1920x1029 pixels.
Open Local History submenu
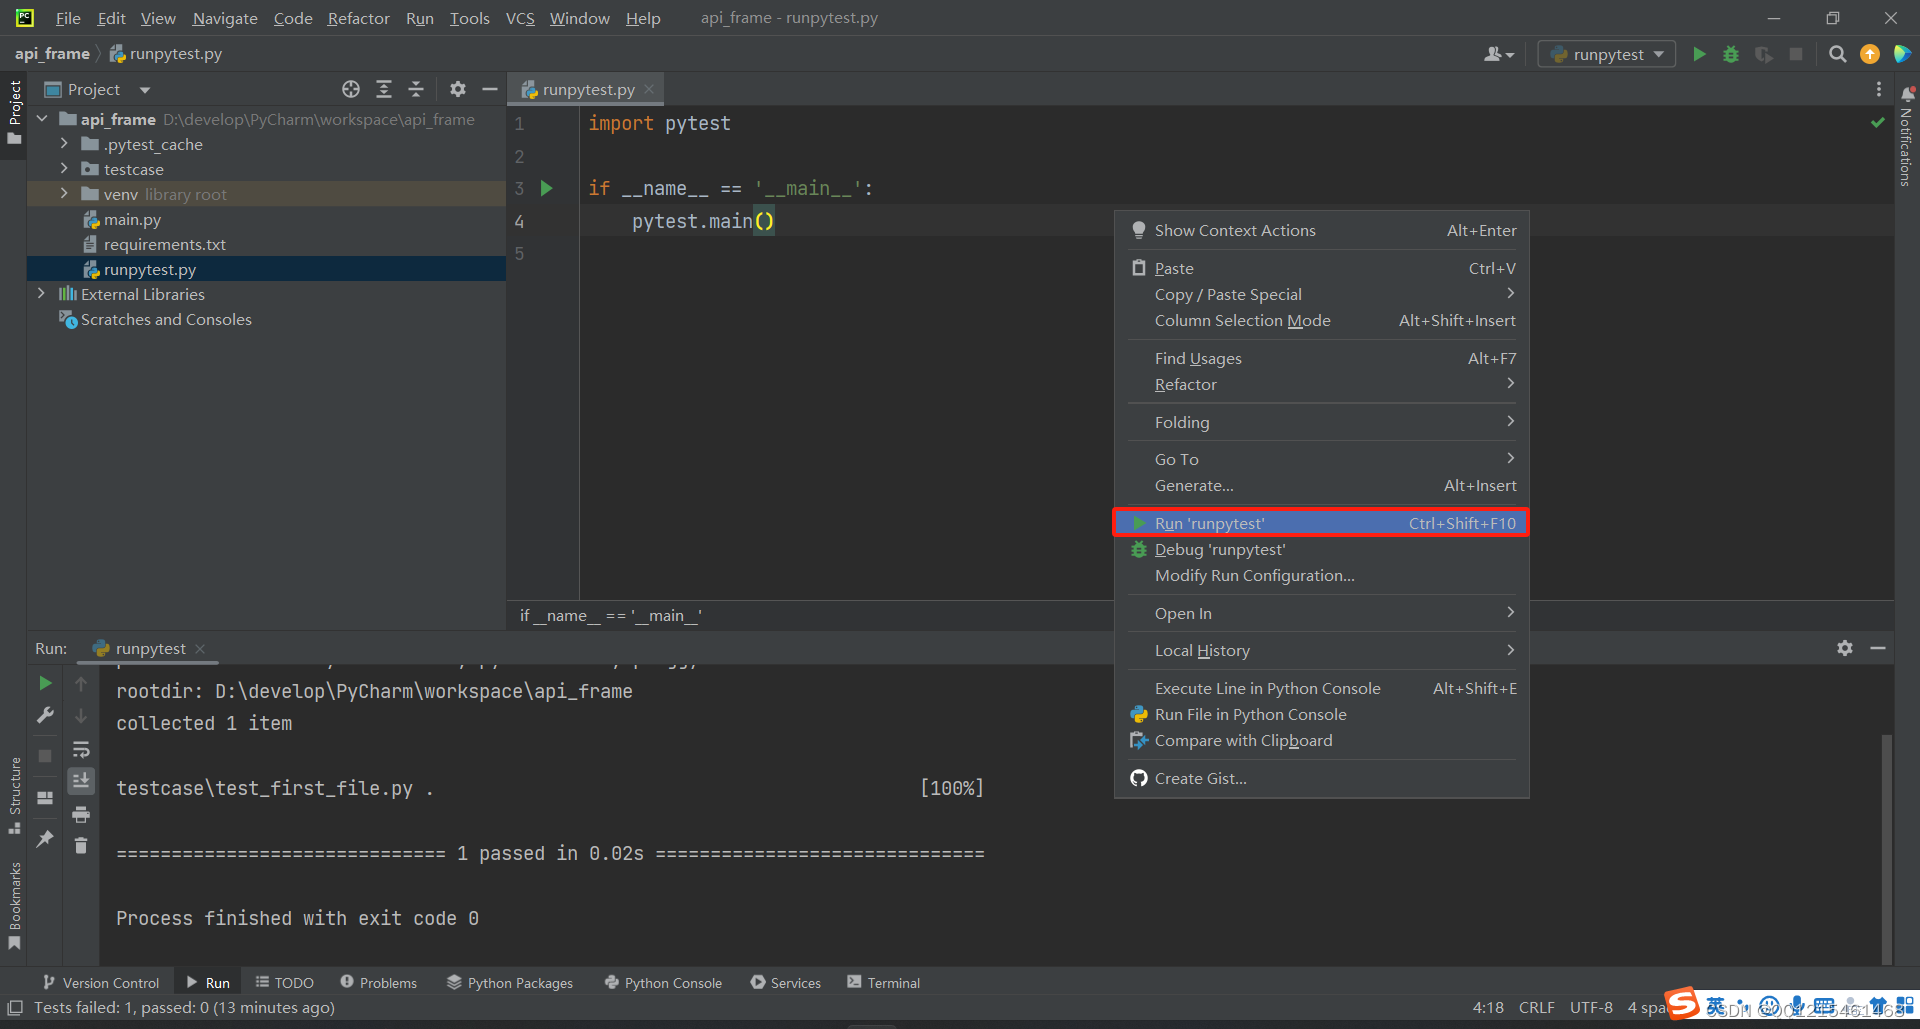(1322, 650)
